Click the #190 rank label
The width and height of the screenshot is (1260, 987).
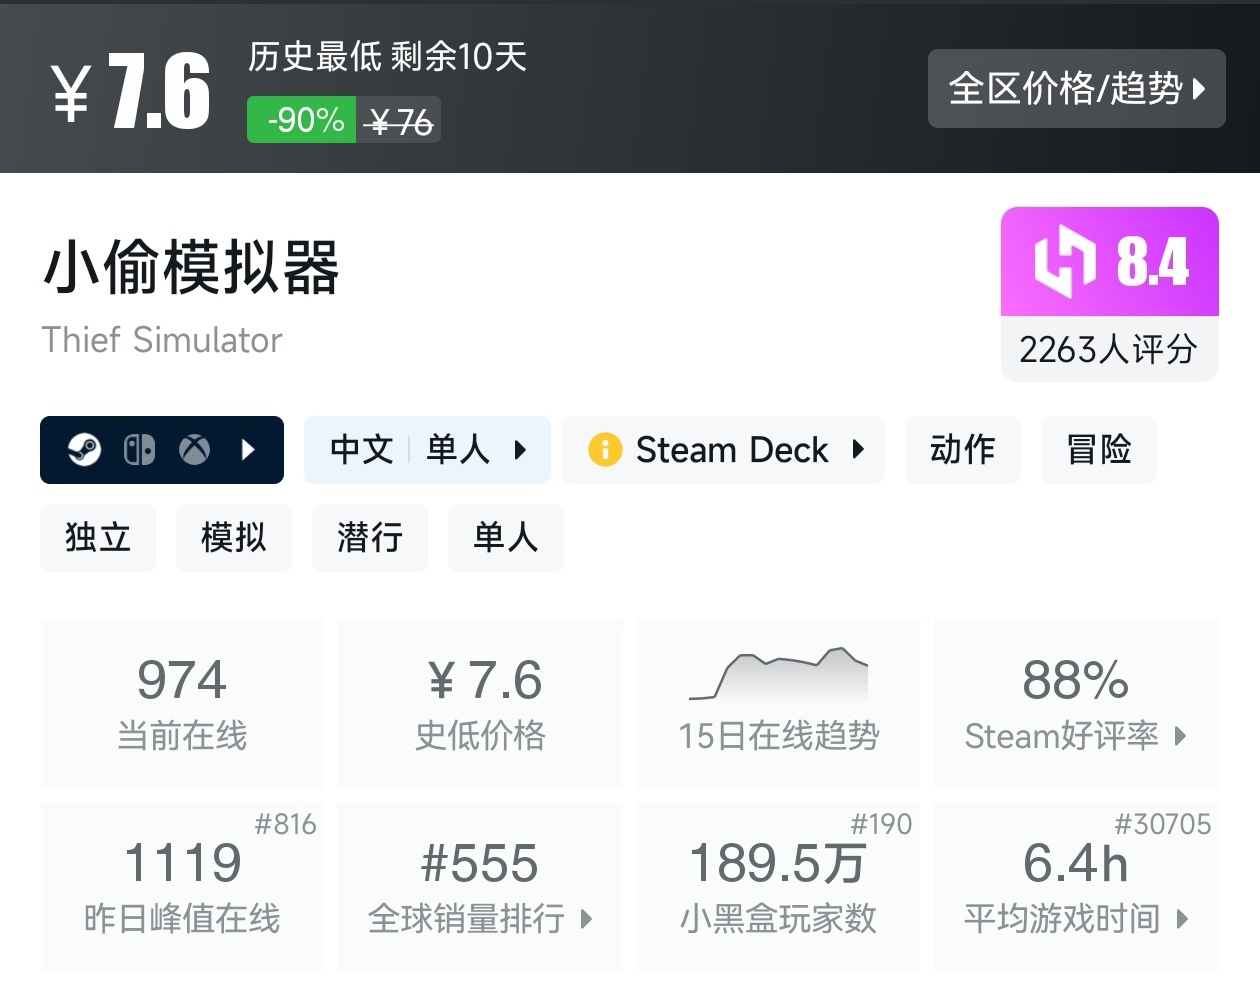pos(881,824)
